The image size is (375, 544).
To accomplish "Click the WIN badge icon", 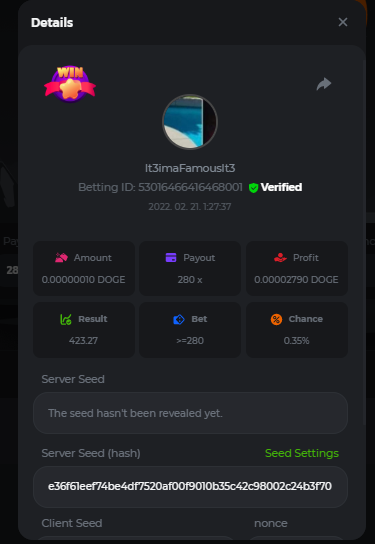I will click(x=70, y=84).
